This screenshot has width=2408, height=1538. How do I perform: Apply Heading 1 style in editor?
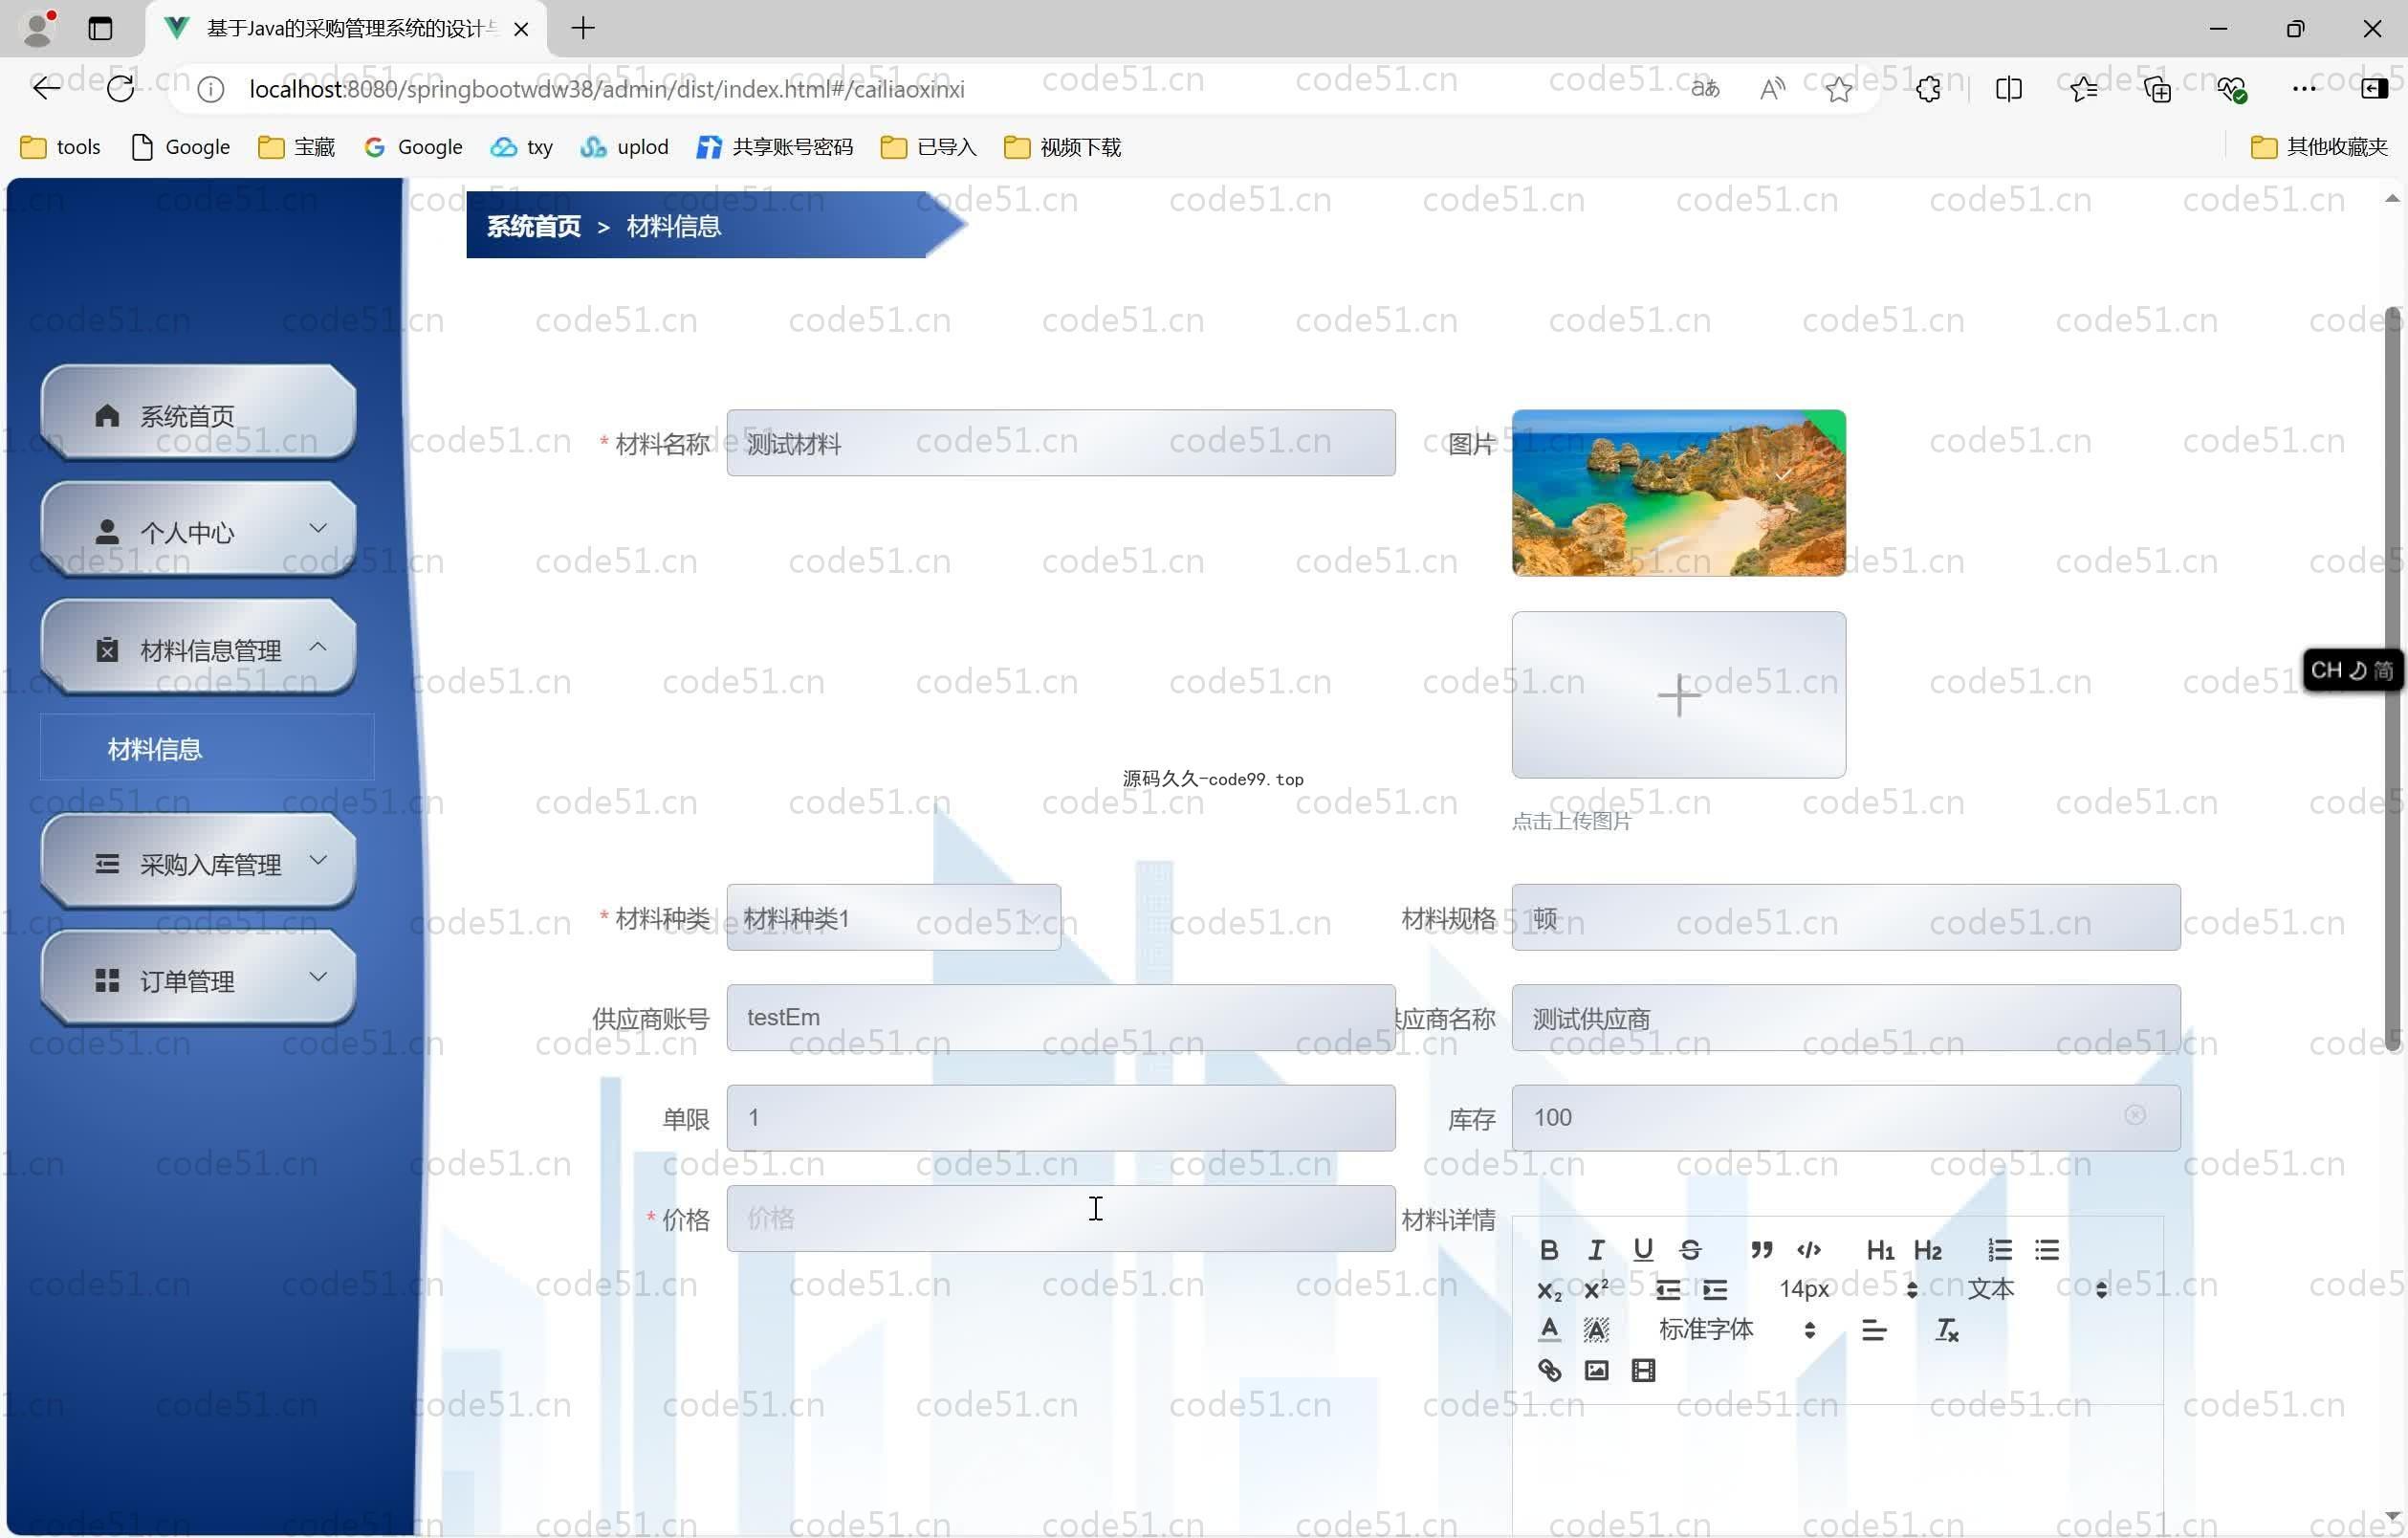point(1880,1250)
